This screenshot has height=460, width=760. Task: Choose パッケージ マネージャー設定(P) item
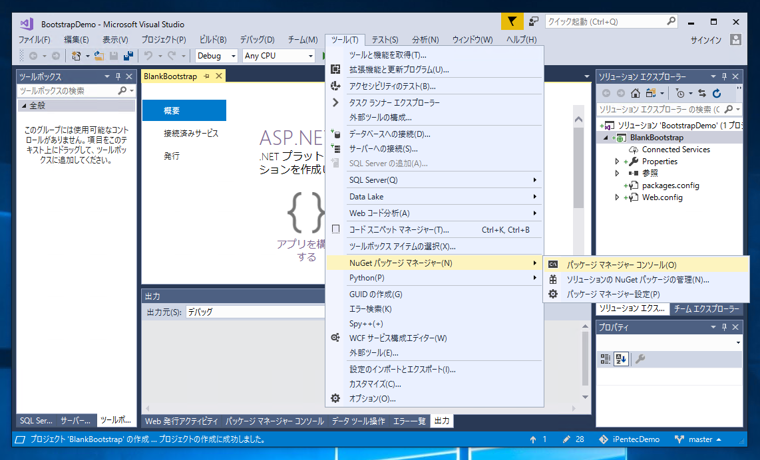tap(646, 294)
